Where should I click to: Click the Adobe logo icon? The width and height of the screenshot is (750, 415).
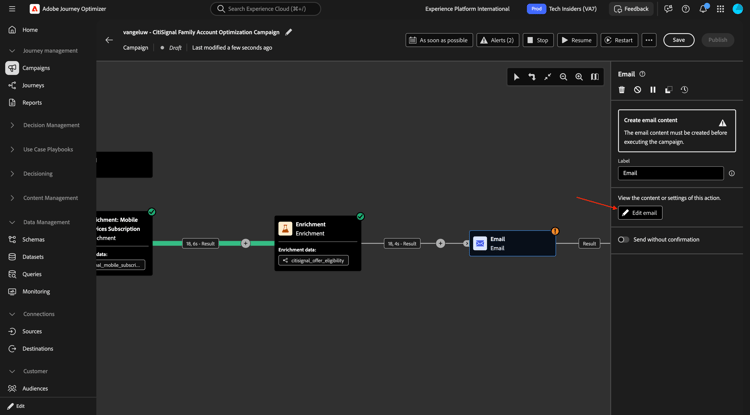tap(34, 9)
